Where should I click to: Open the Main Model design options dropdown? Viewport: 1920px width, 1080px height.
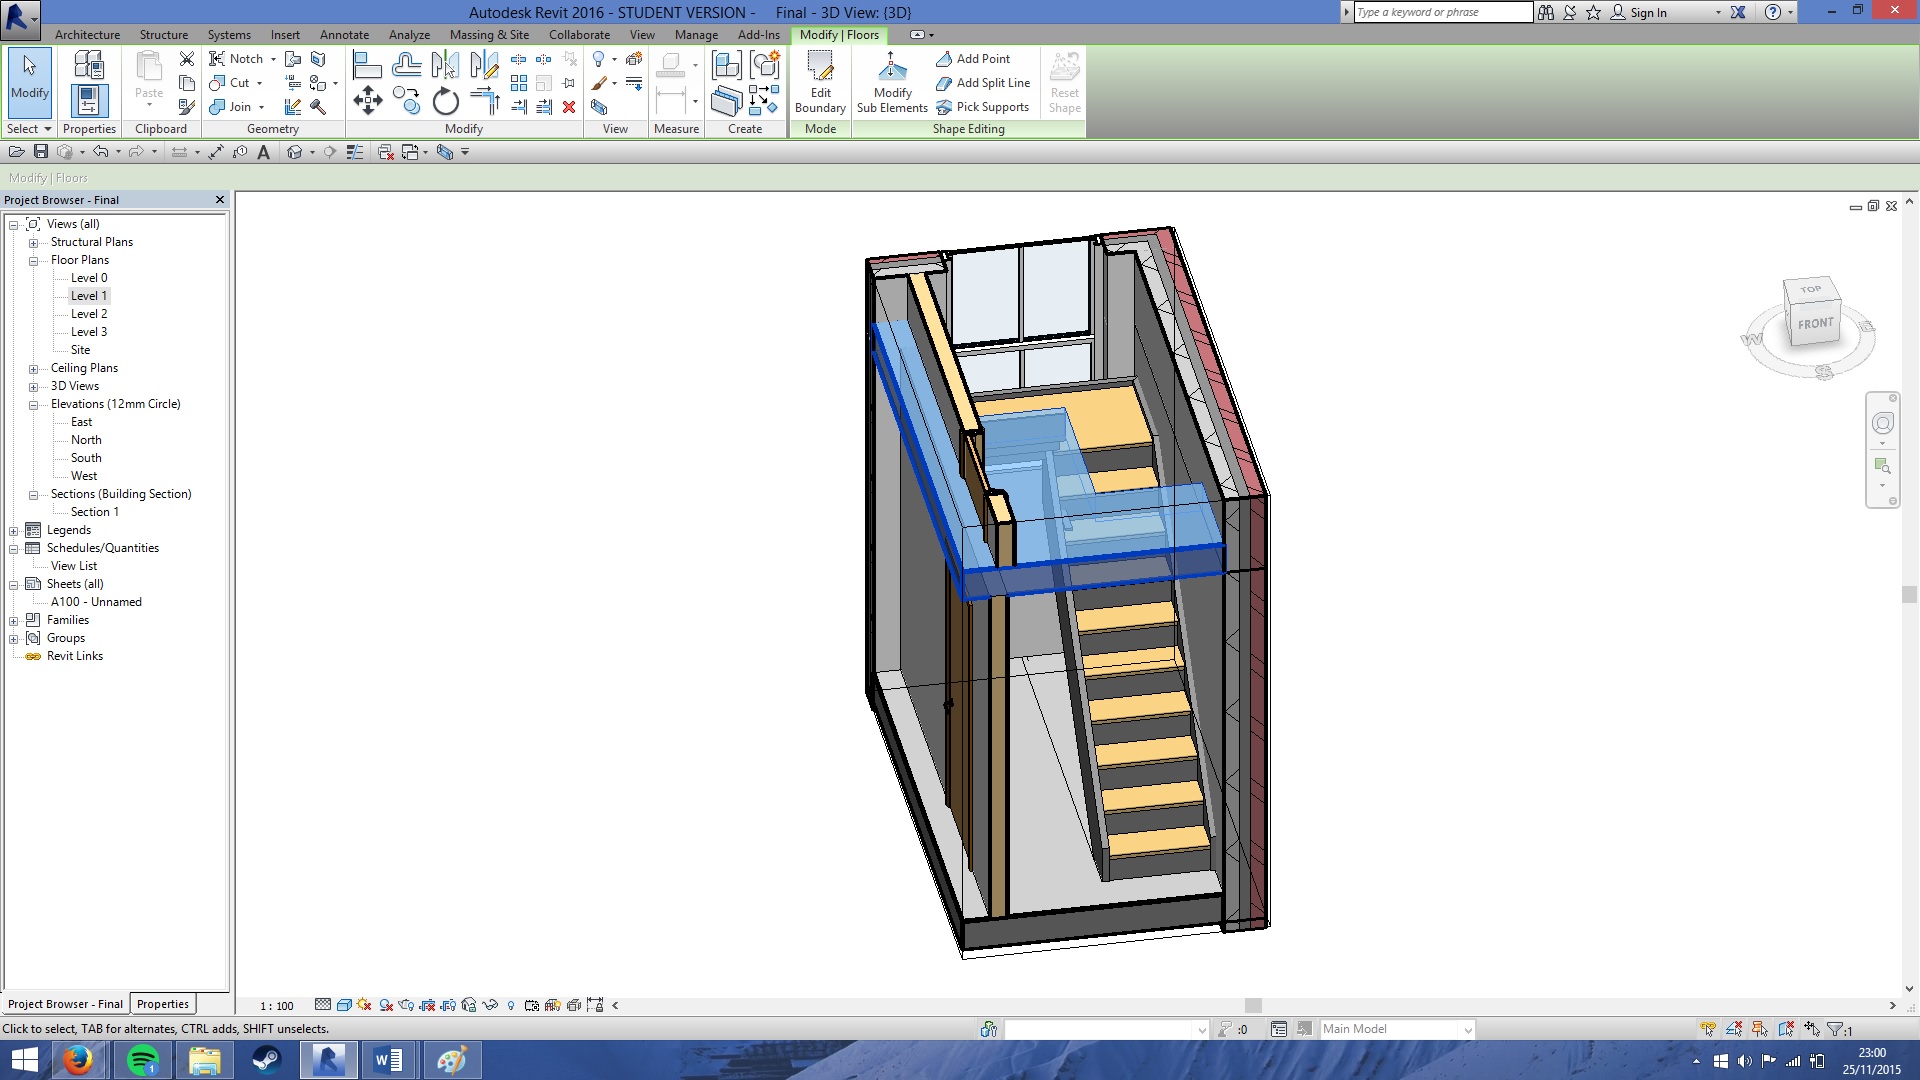point(1467,1030)
